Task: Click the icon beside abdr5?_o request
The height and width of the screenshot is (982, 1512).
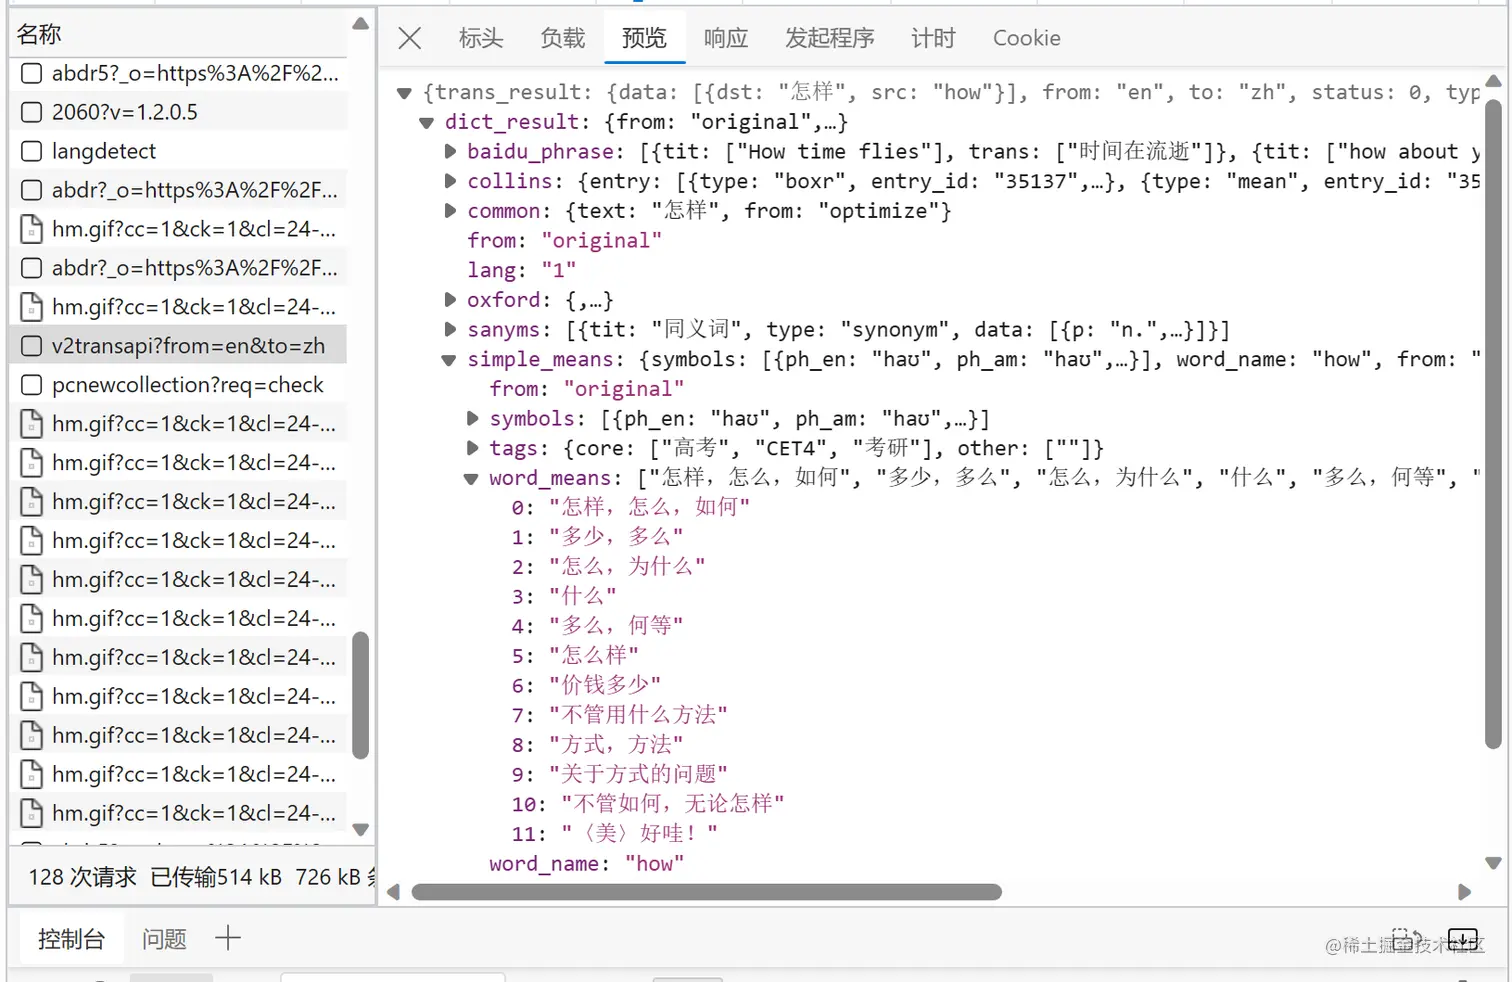Action: tap(32, 73)
